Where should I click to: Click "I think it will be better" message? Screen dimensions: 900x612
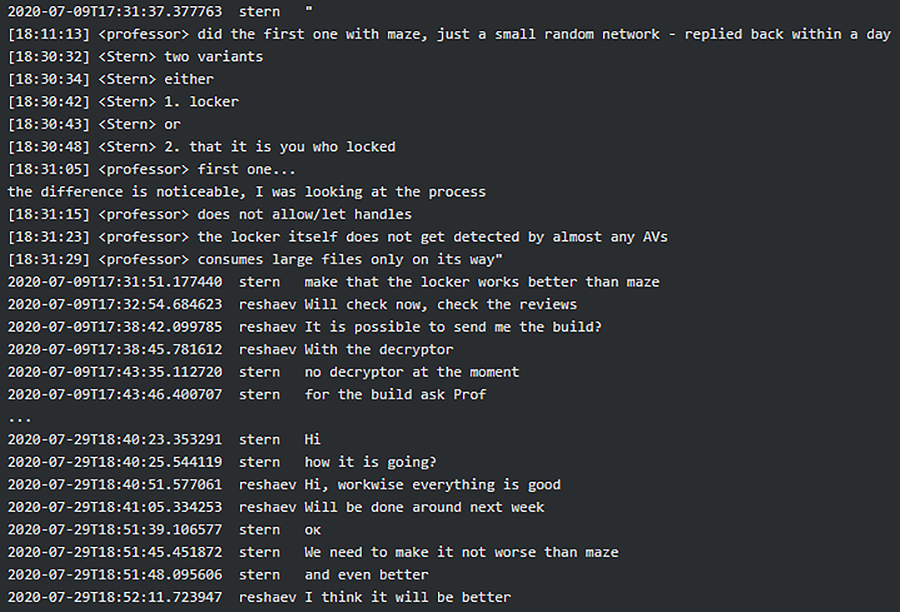pos(407,597)
